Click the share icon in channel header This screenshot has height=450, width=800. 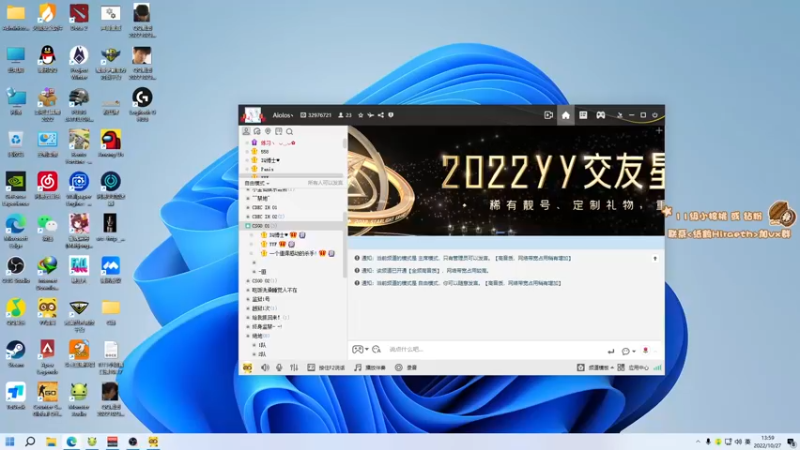pos(381,115)
